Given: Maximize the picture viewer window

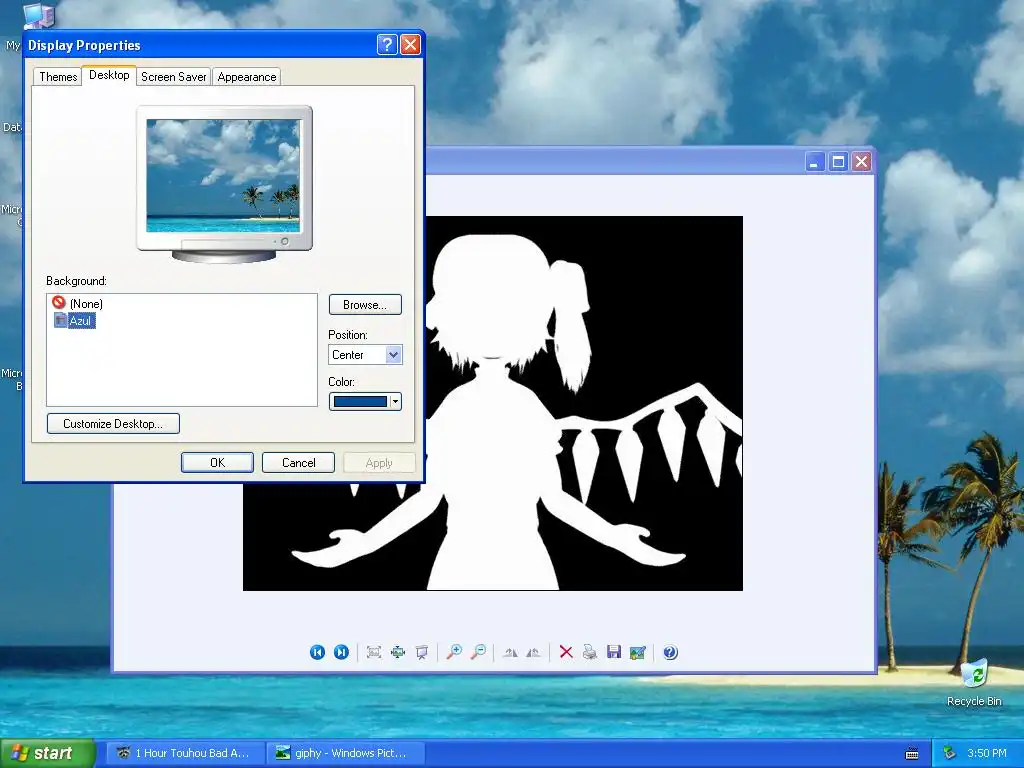Looking at the screenshot, I should pyautogui.click(x=838, y=161).
